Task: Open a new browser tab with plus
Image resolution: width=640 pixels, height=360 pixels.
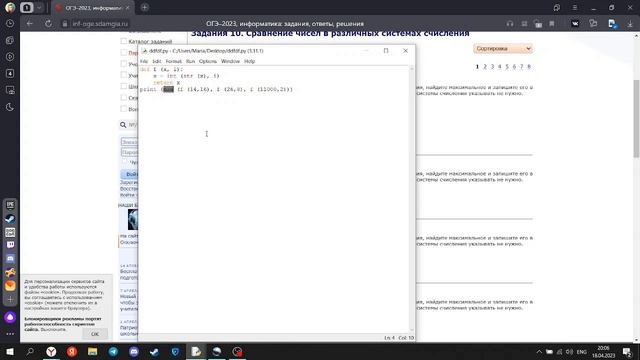Action: click(x=144, y=7)
